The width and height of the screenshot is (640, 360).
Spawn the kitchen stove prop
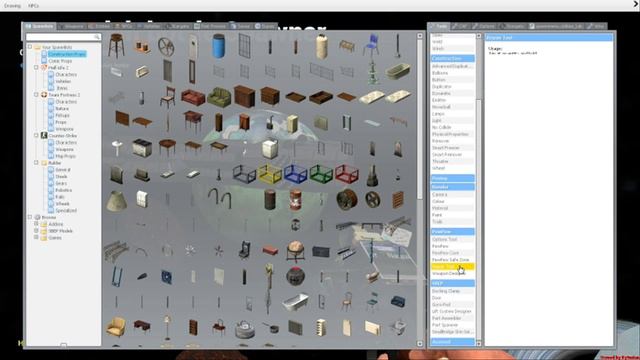point(142,148)
